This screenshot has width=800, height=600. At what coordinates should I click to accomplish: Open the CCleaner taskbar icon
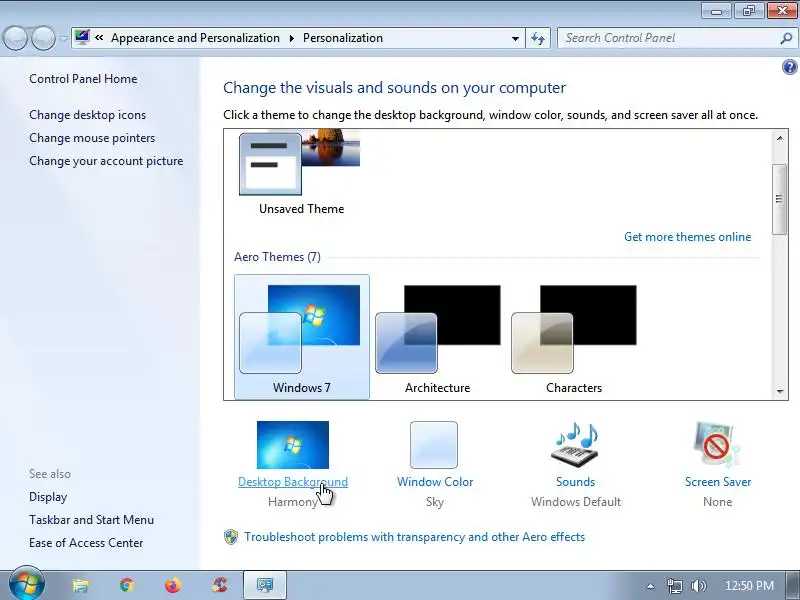(x=219, y=585)
